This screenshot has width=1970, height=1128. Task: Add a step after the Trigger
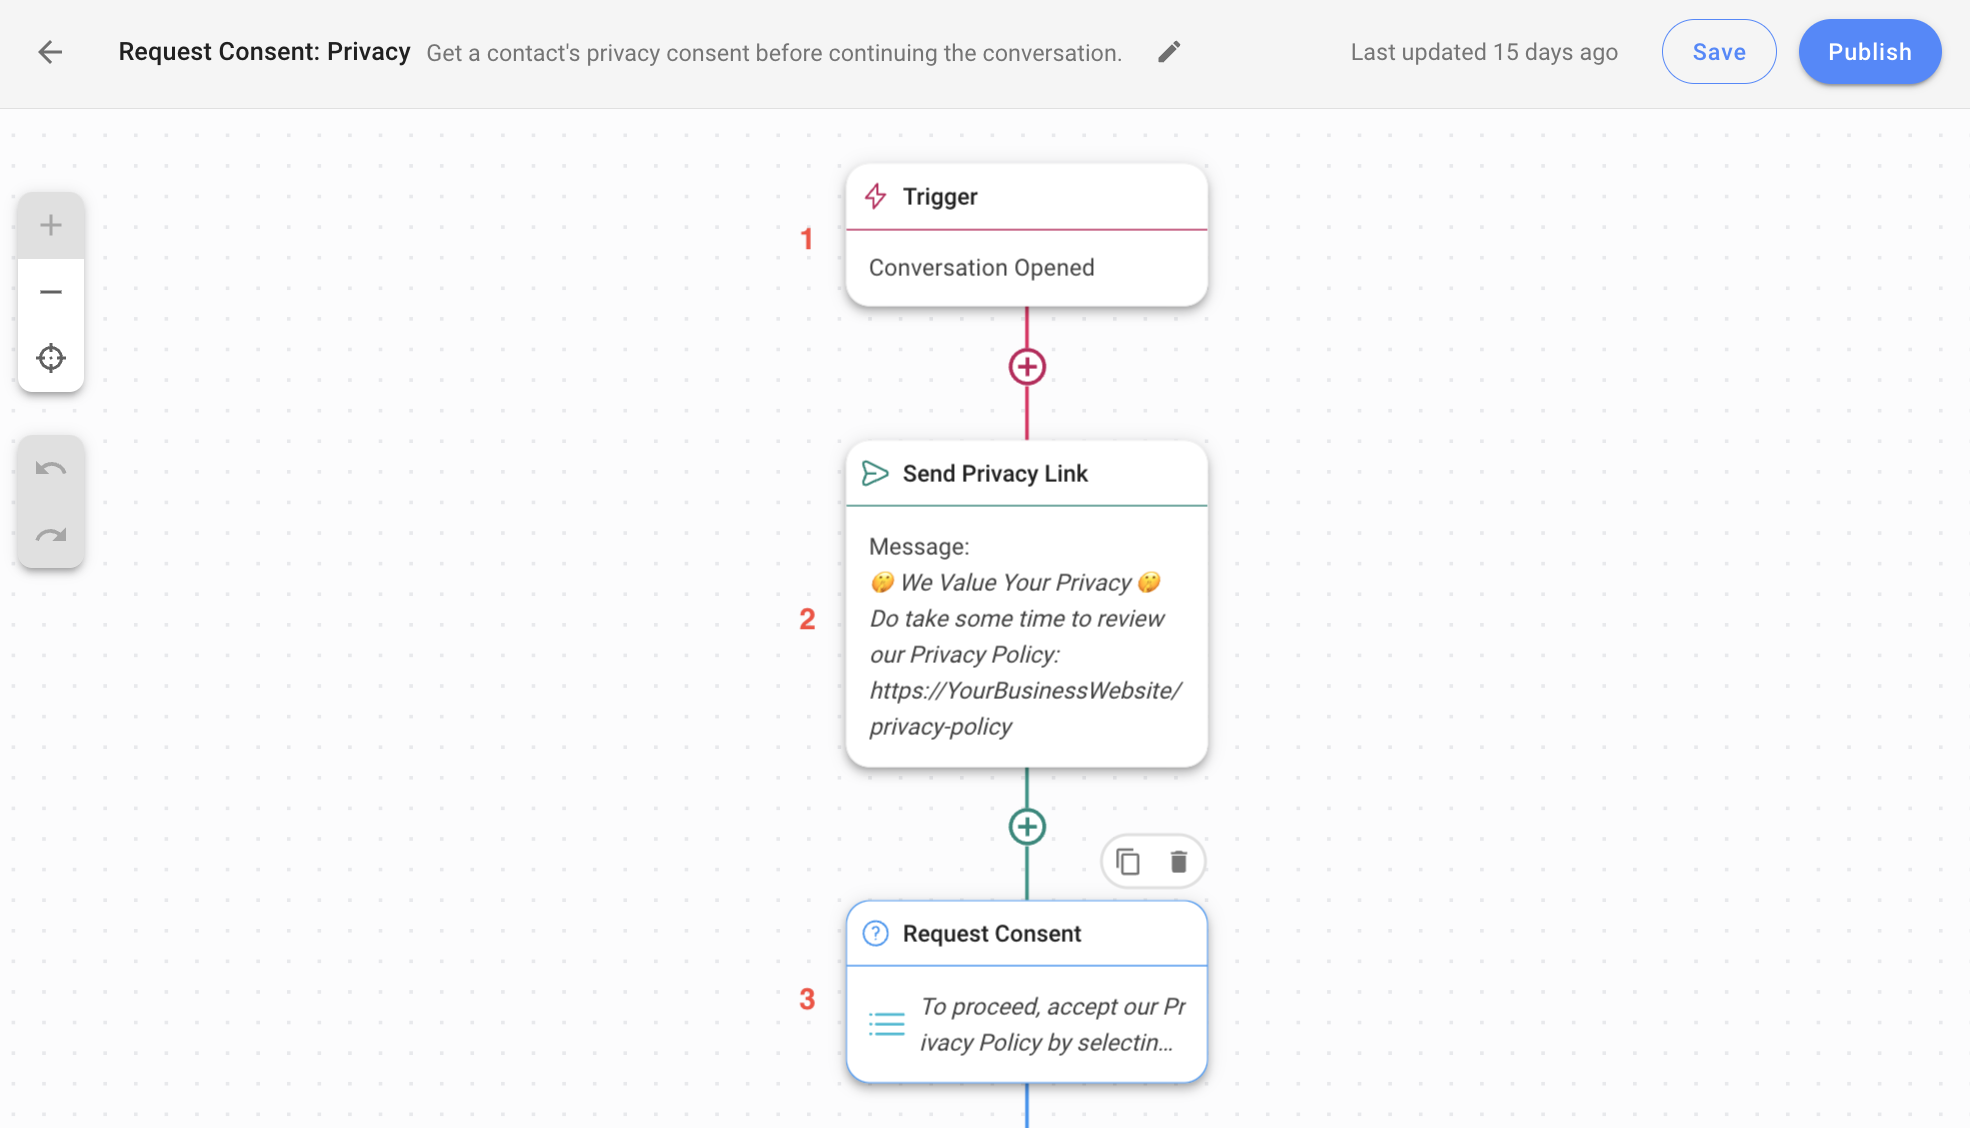tap(1026, 367)
